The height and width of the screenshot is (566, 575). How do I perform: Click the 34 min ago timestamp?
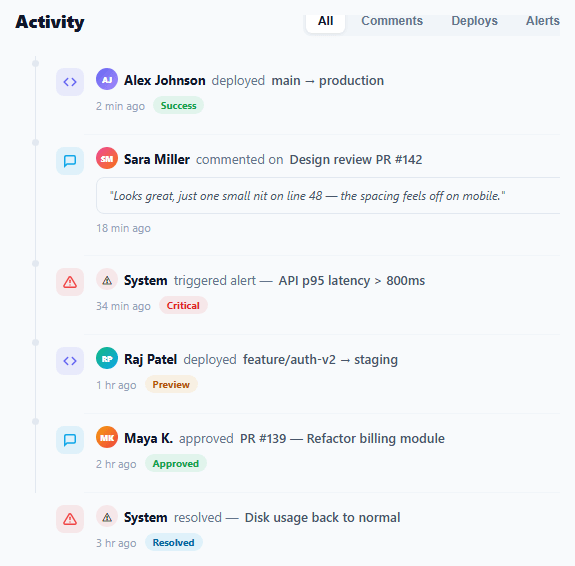(123, 306)
